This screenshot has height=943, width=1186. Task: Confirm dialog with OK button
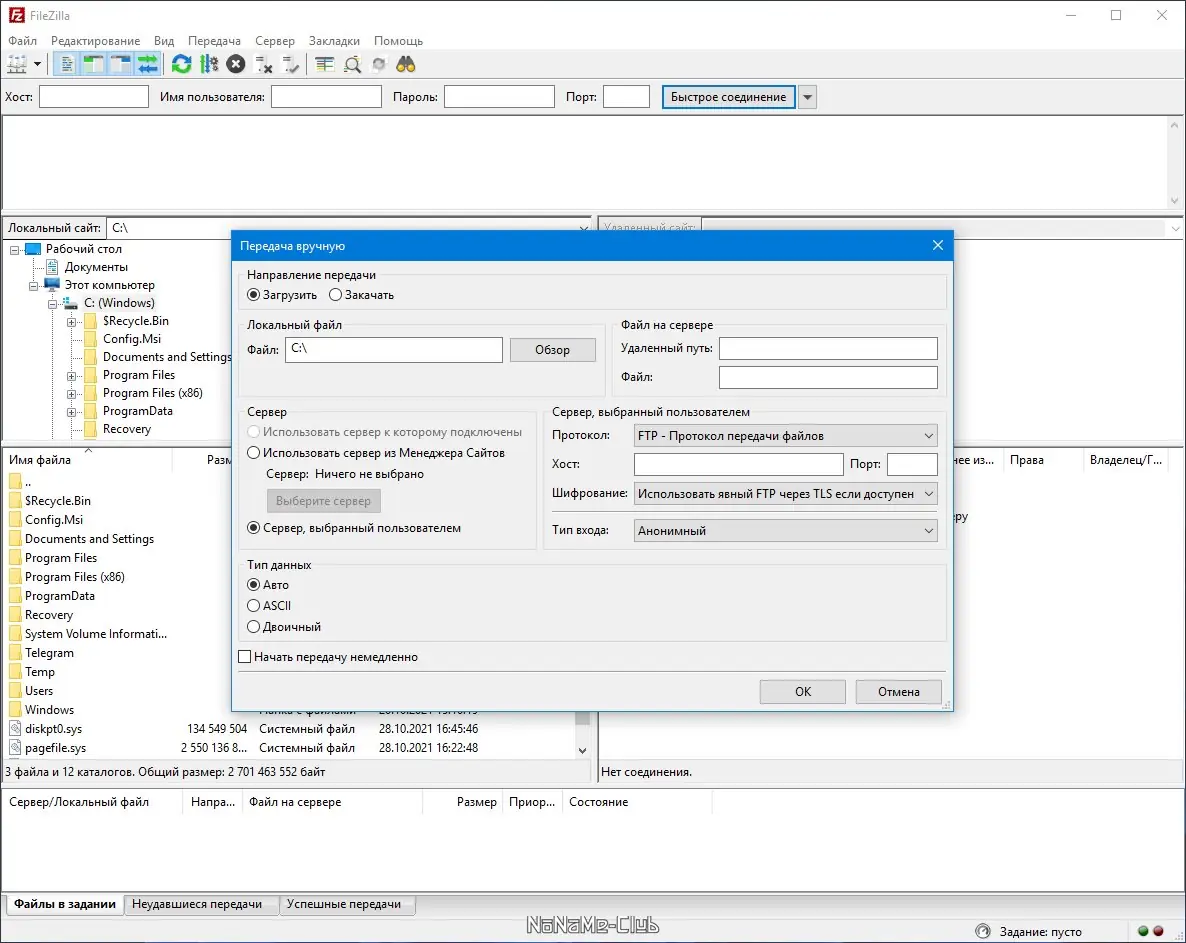point(803,692)
